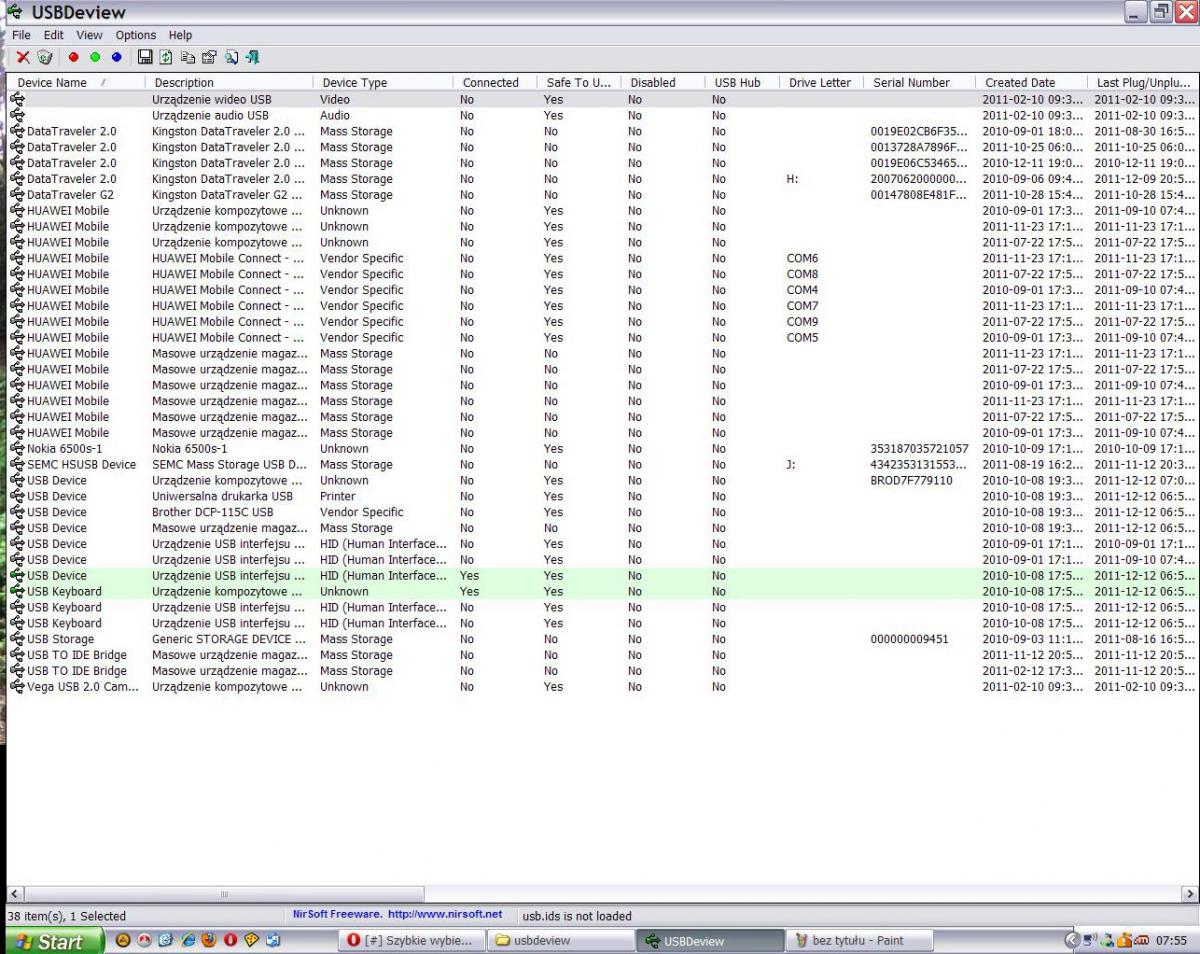The width and height of the screenshot is (1200, 954).
Task: Click the horizontal scrollbar thumb
Action: pyautogui.click(x=224, y=894)
